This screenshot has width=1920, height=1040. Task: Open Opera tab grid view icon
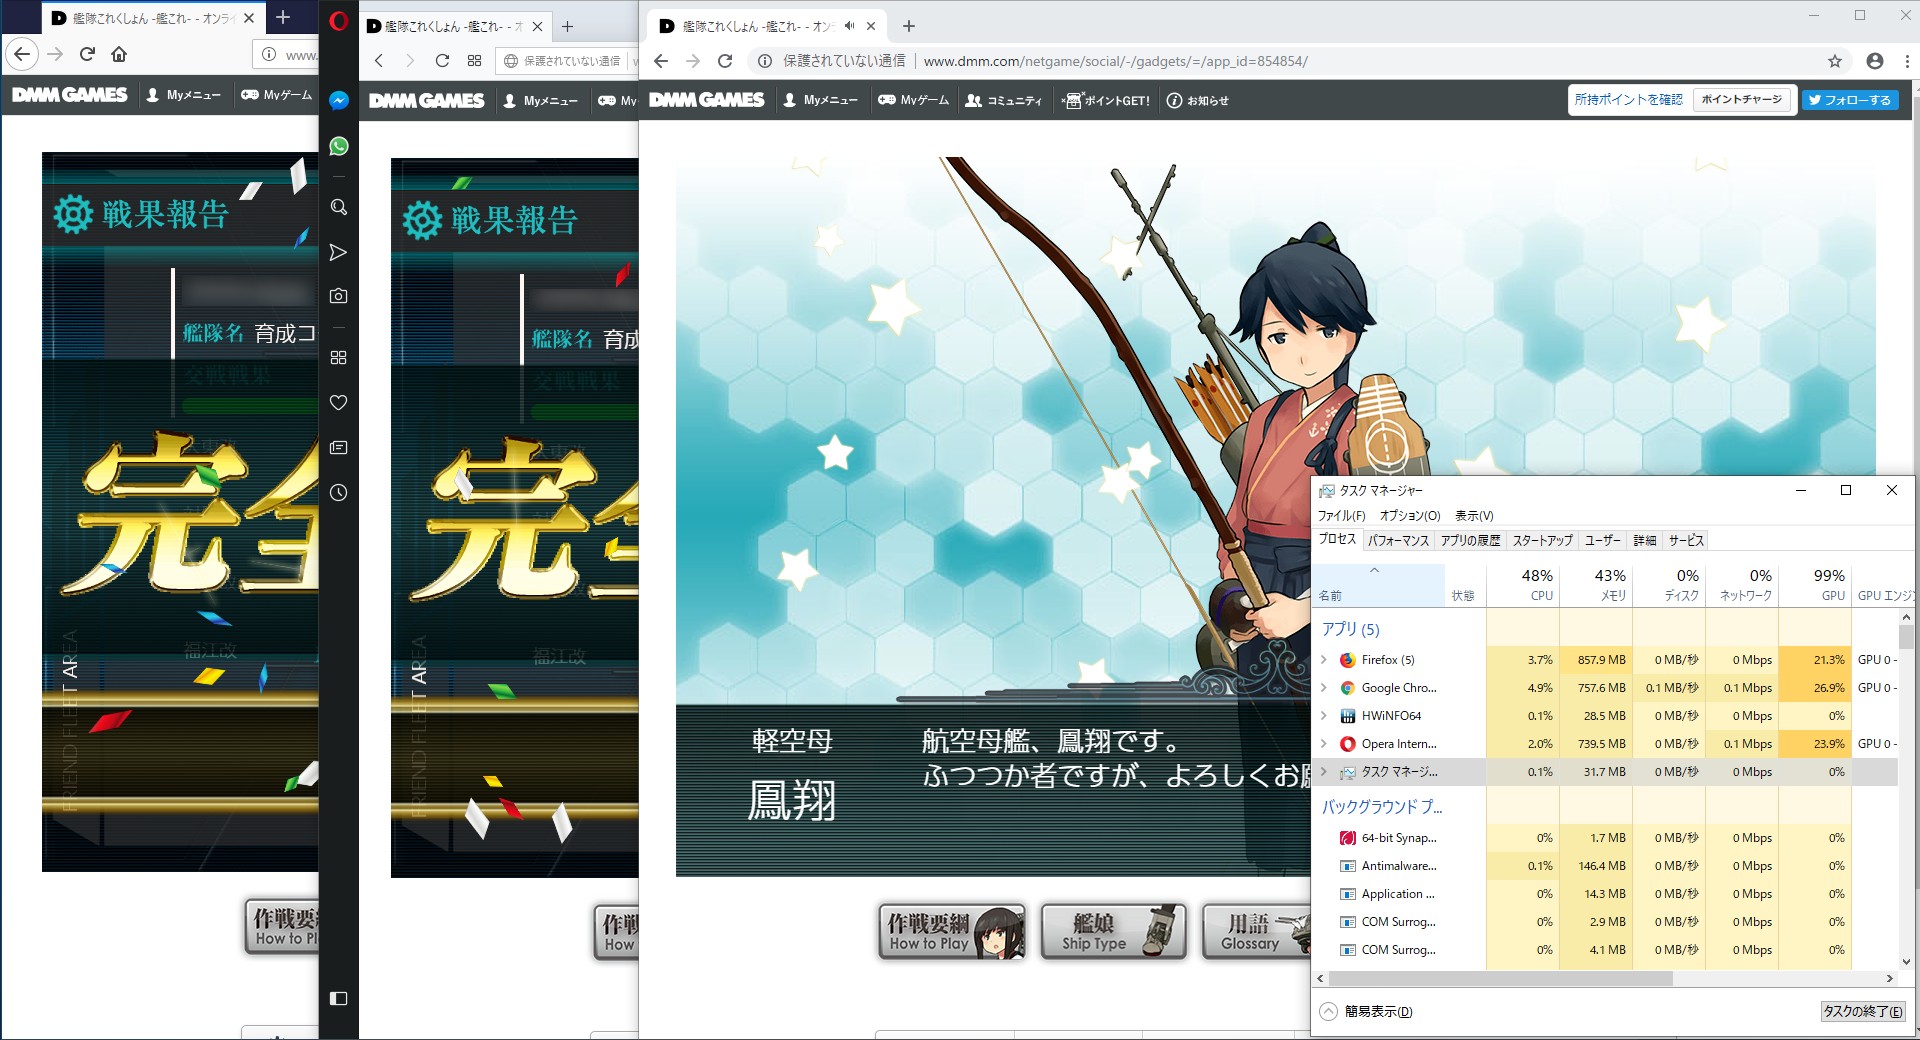[474, 60]
